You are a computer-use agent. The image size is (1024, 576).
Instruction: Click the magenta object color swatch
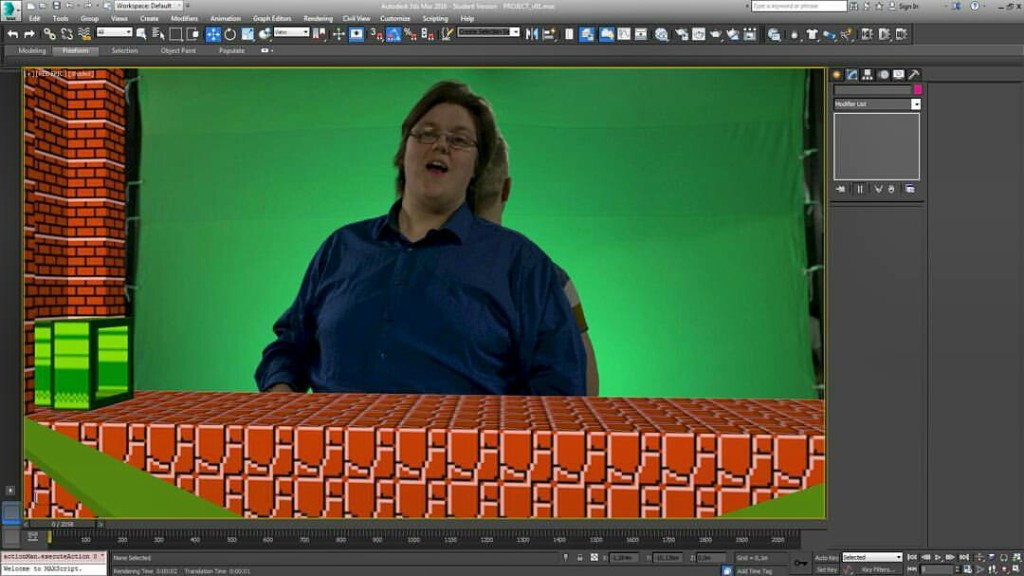(x=918, y=89)
